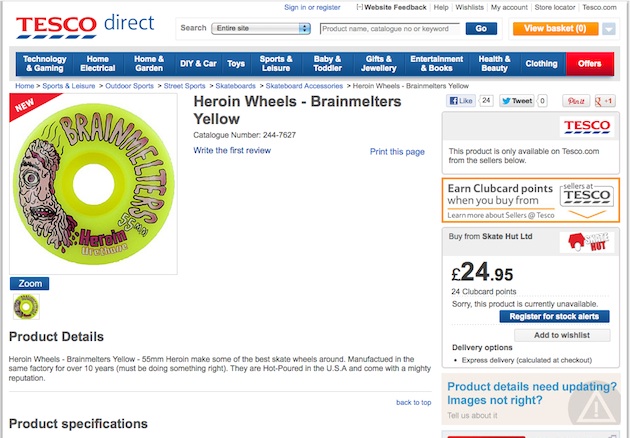Viewport: 630px width, 438px height.
Task: Expand the Website Feedback toggle
Action: click(x=359, y=7)
